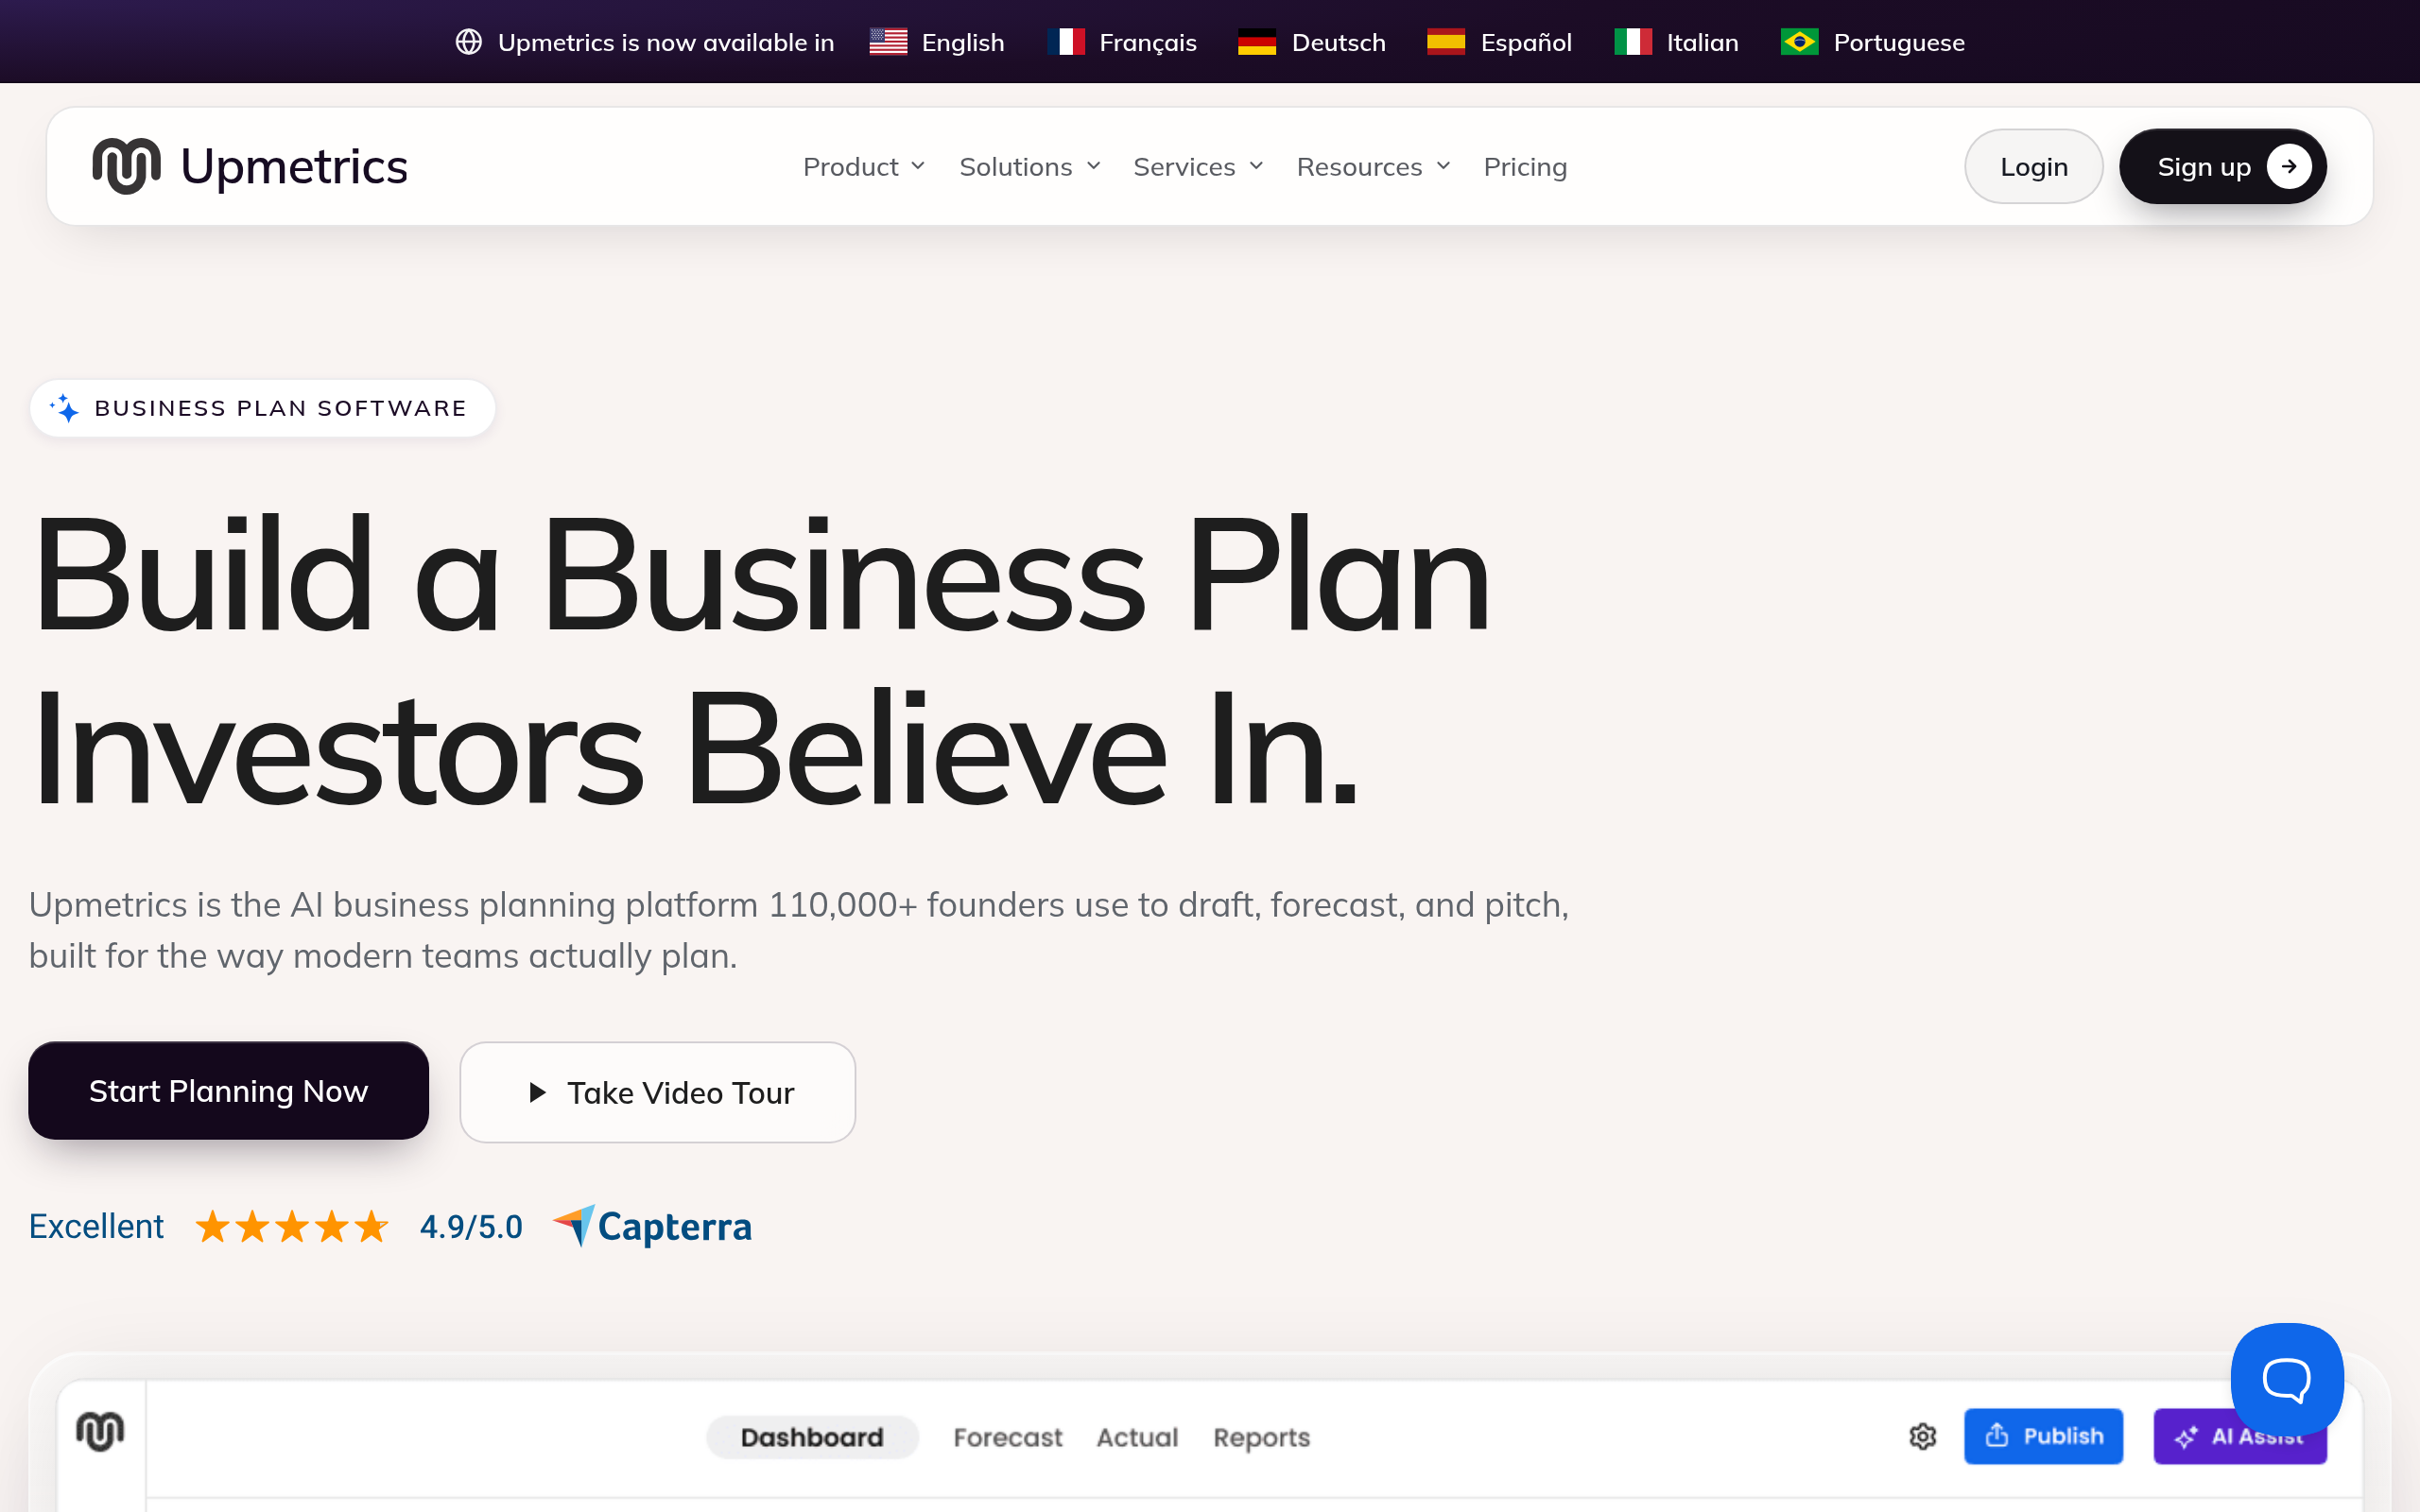The height and width of the screenshot is (1512, 2420).
Task: Click the German flag icon
Action: (x=1257, y=42)
